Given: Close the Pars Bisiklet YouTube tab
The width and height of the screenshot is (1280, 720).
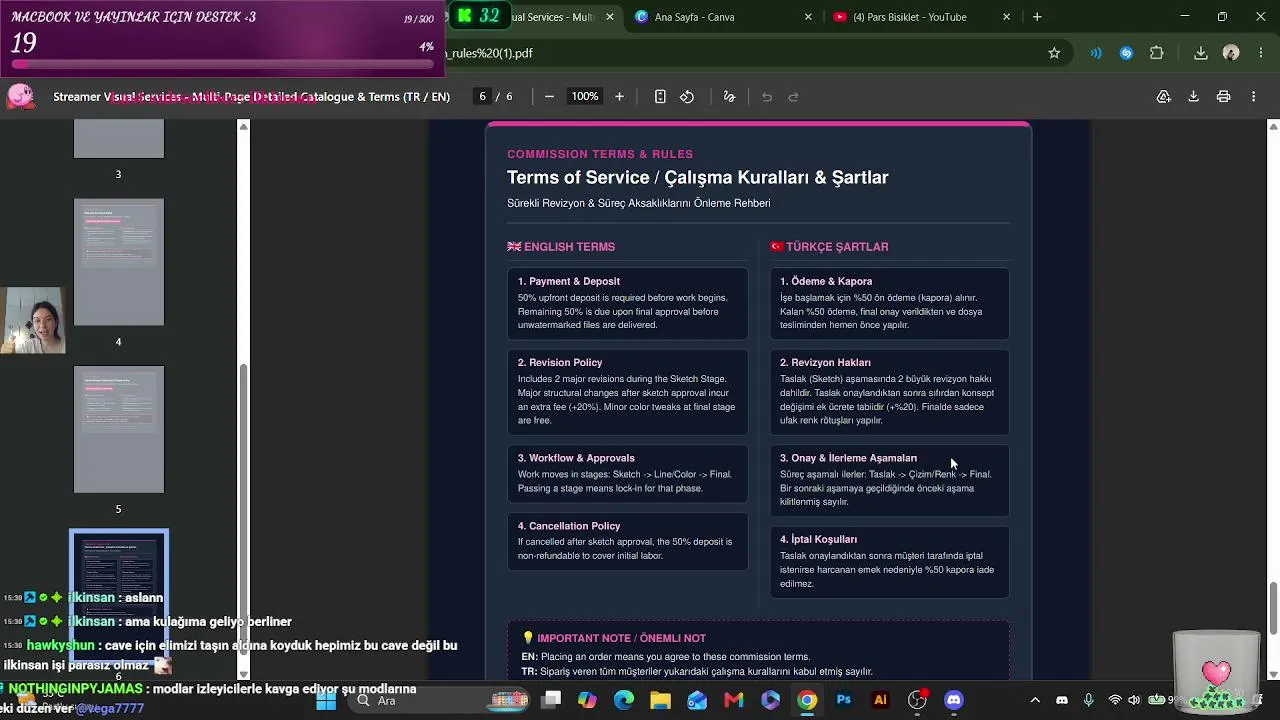Looking at the screenshot, I should pos(1006,17).
